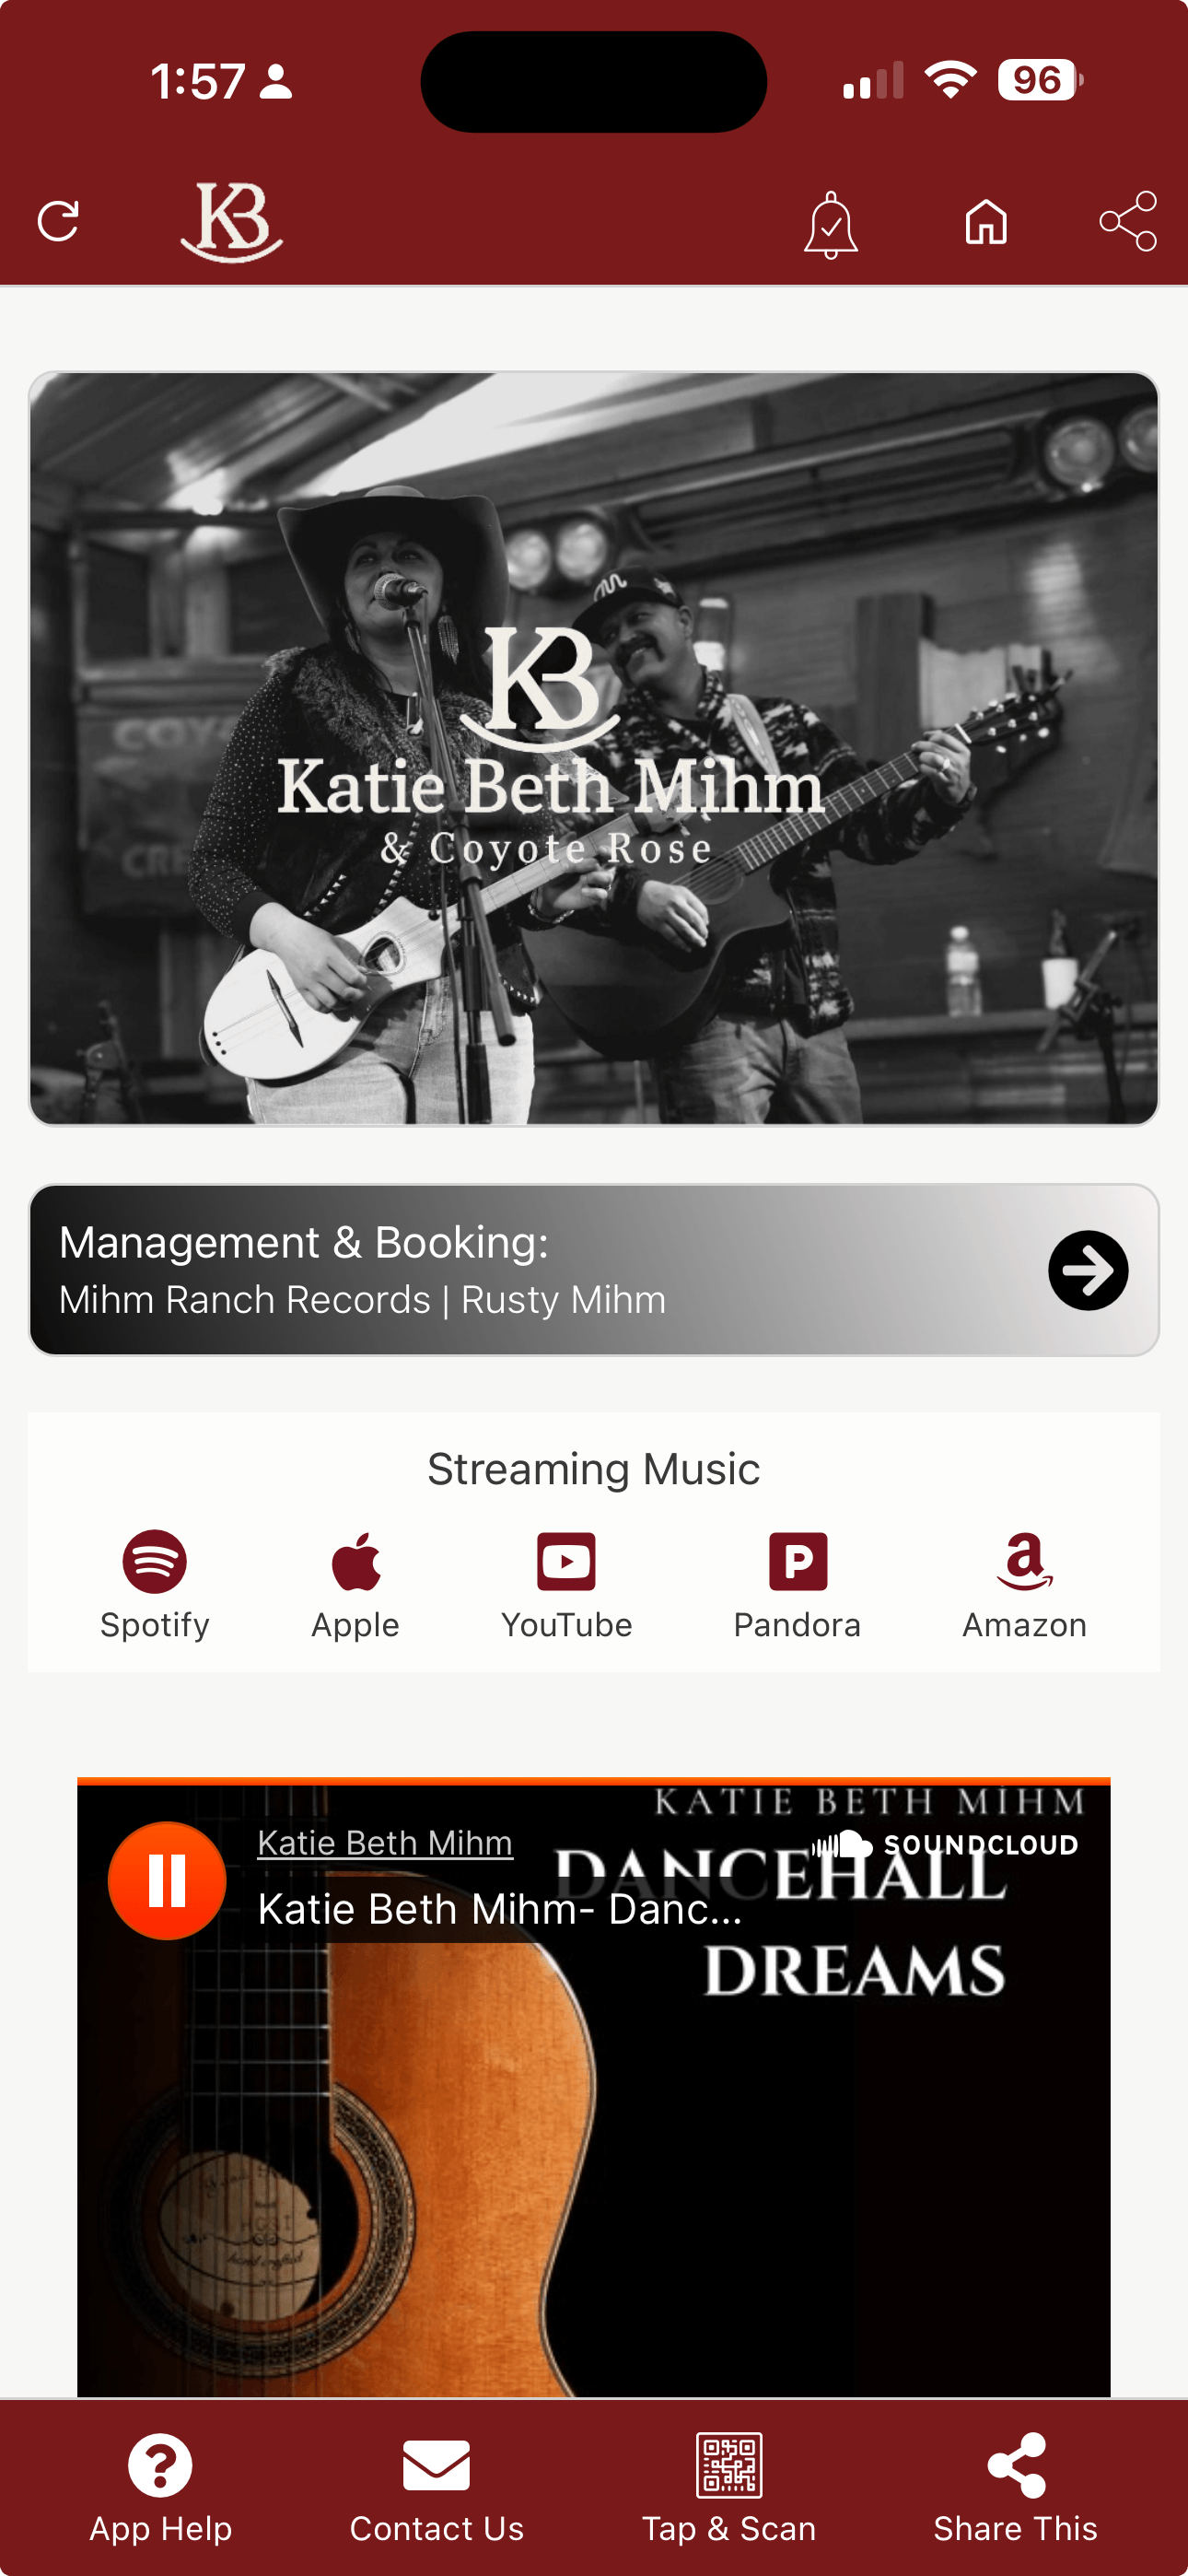Open Spotify streaming link
This screenshot has height=2576, width=1188.
[x=155, y=1585]
